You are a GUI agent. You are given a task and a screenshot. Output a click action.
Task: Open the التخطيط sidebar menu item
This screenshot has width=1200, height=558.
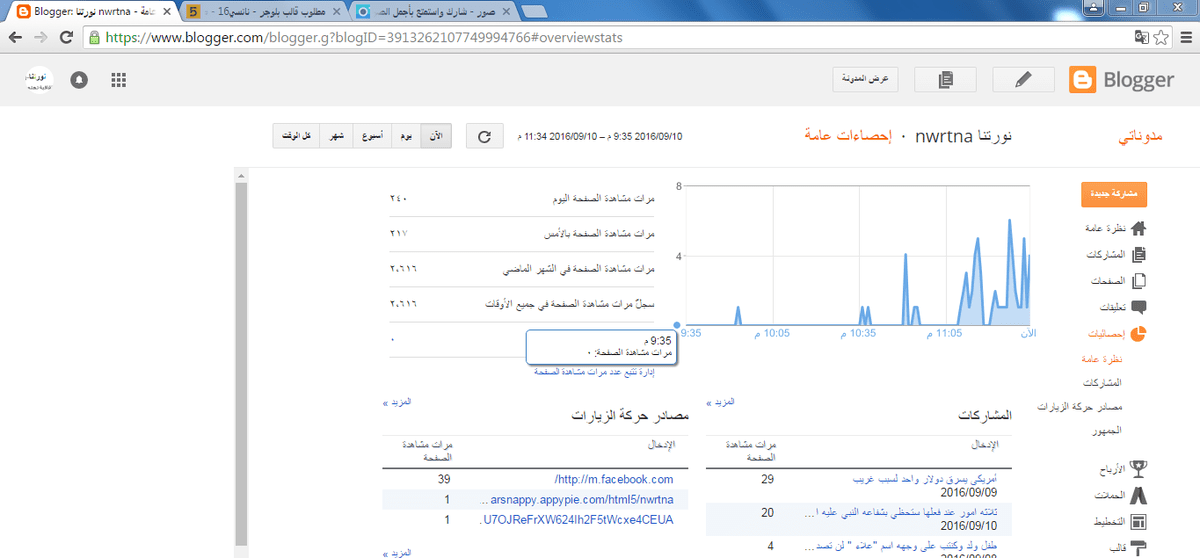(1107, 522)
